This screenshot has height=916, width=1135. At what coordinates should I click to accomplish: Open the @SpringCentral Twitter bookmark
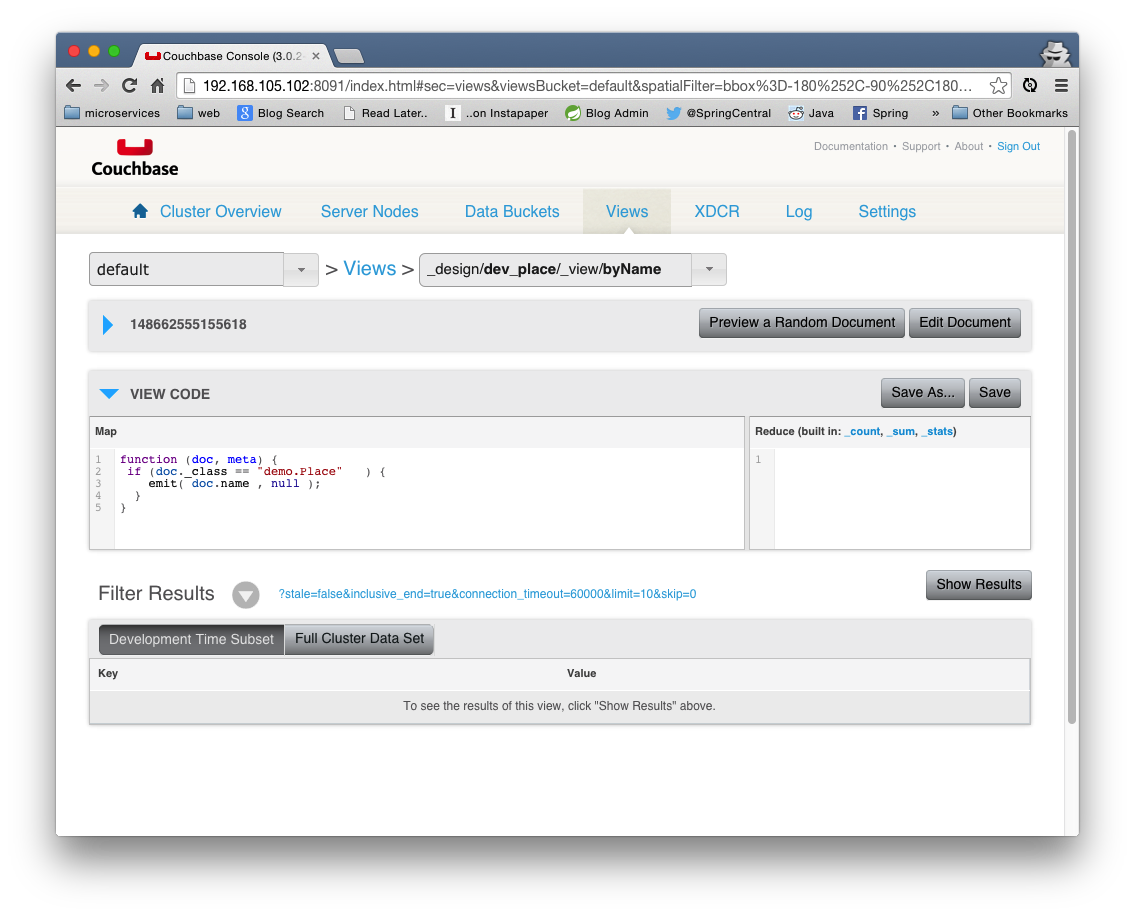coord(718,113)
